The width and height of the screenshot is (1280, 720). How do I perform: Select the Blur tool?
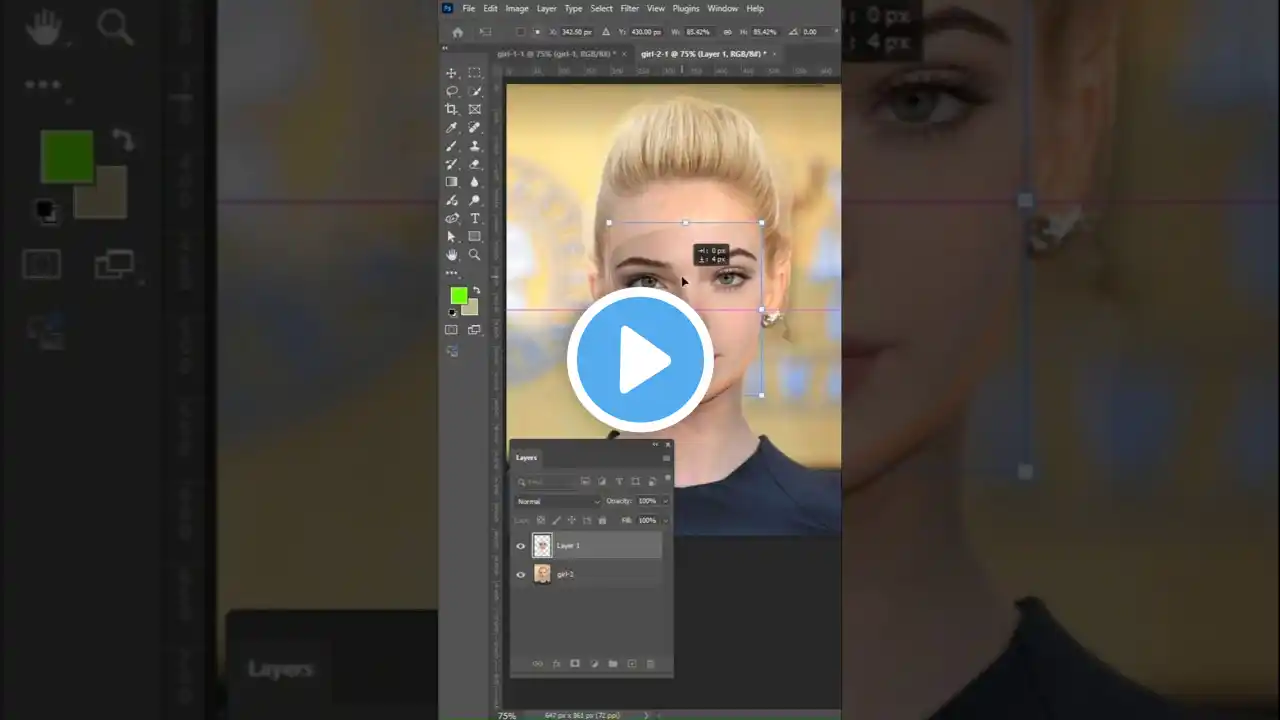pos(475,182)
